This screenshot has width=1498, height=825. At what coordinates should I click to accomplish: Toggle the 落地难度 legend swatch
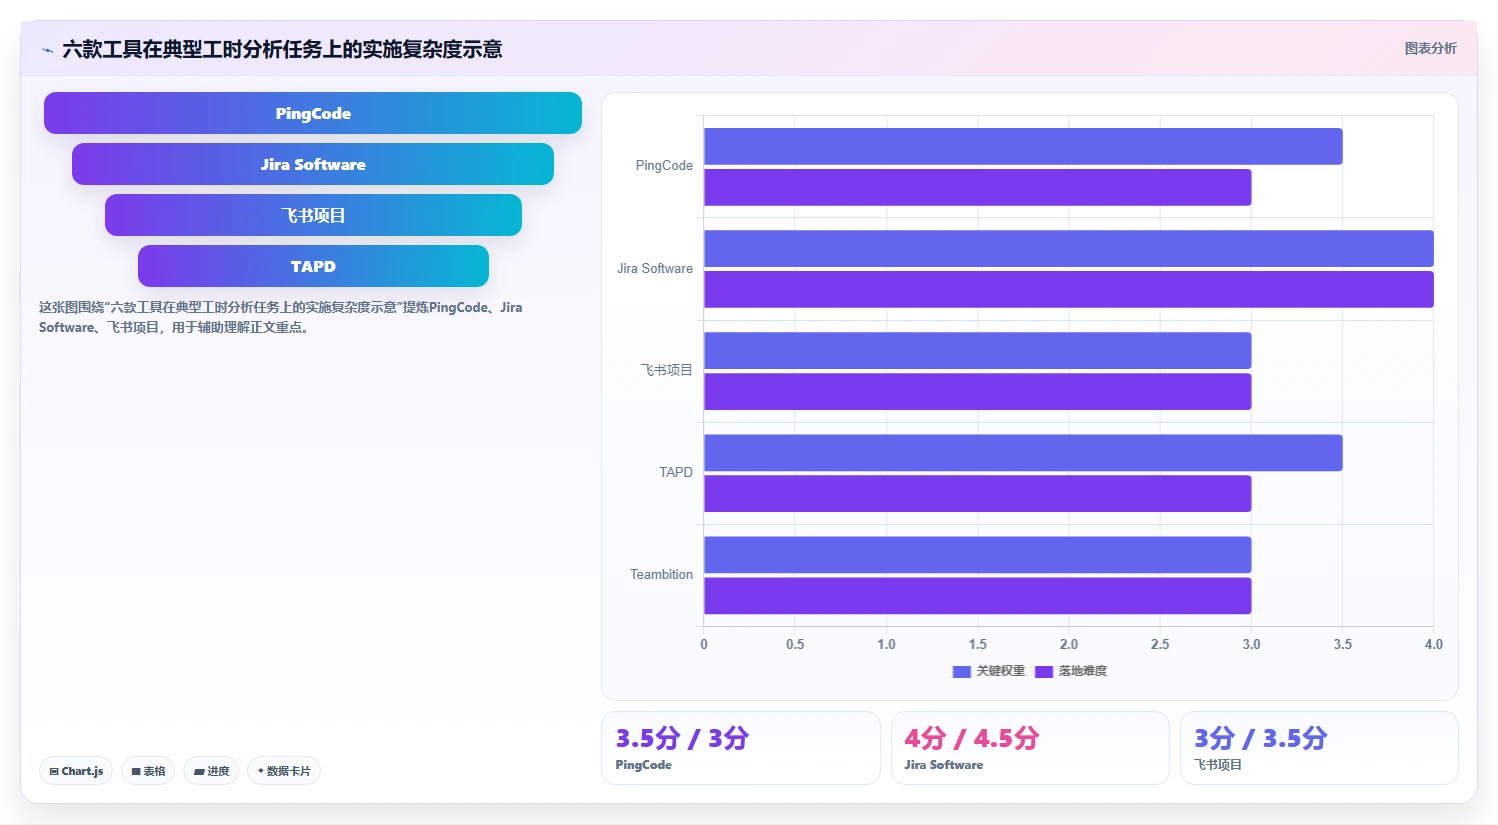click(x=1044, y=672)
